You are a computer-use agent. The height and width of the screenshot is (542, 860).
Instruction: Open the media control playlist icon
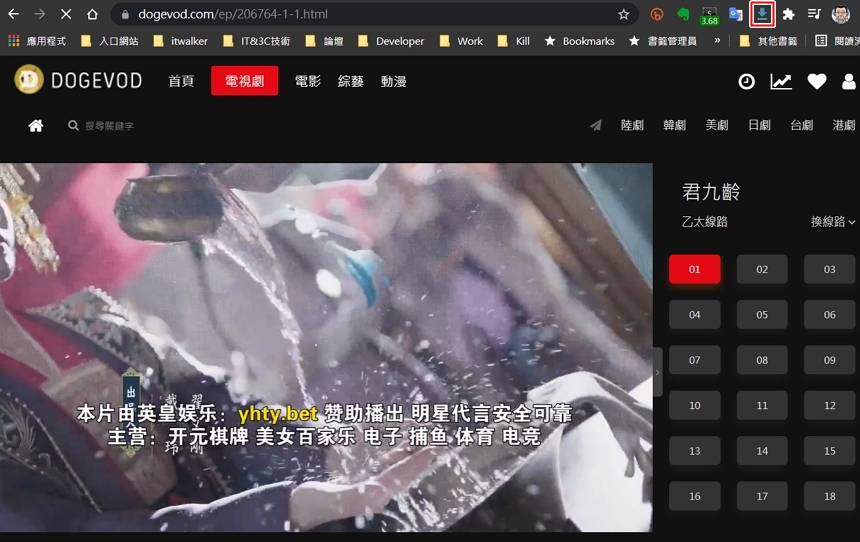814,14
